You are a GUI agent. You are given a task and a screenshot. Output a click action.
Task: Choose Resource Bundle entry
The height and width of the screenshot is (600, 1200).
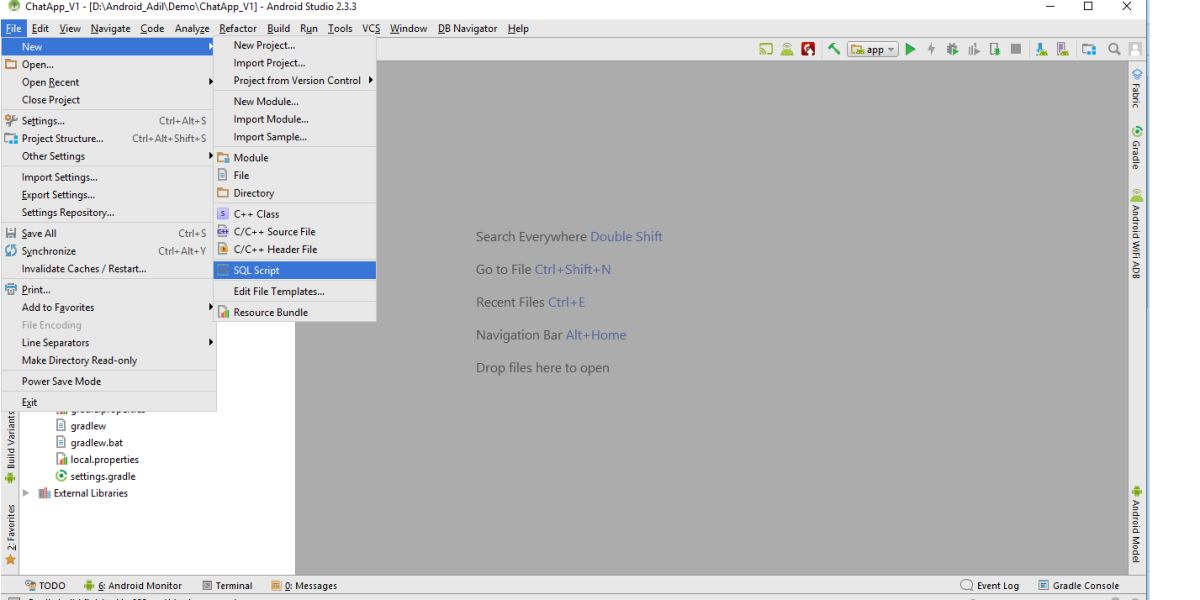[x=295, y=313]
